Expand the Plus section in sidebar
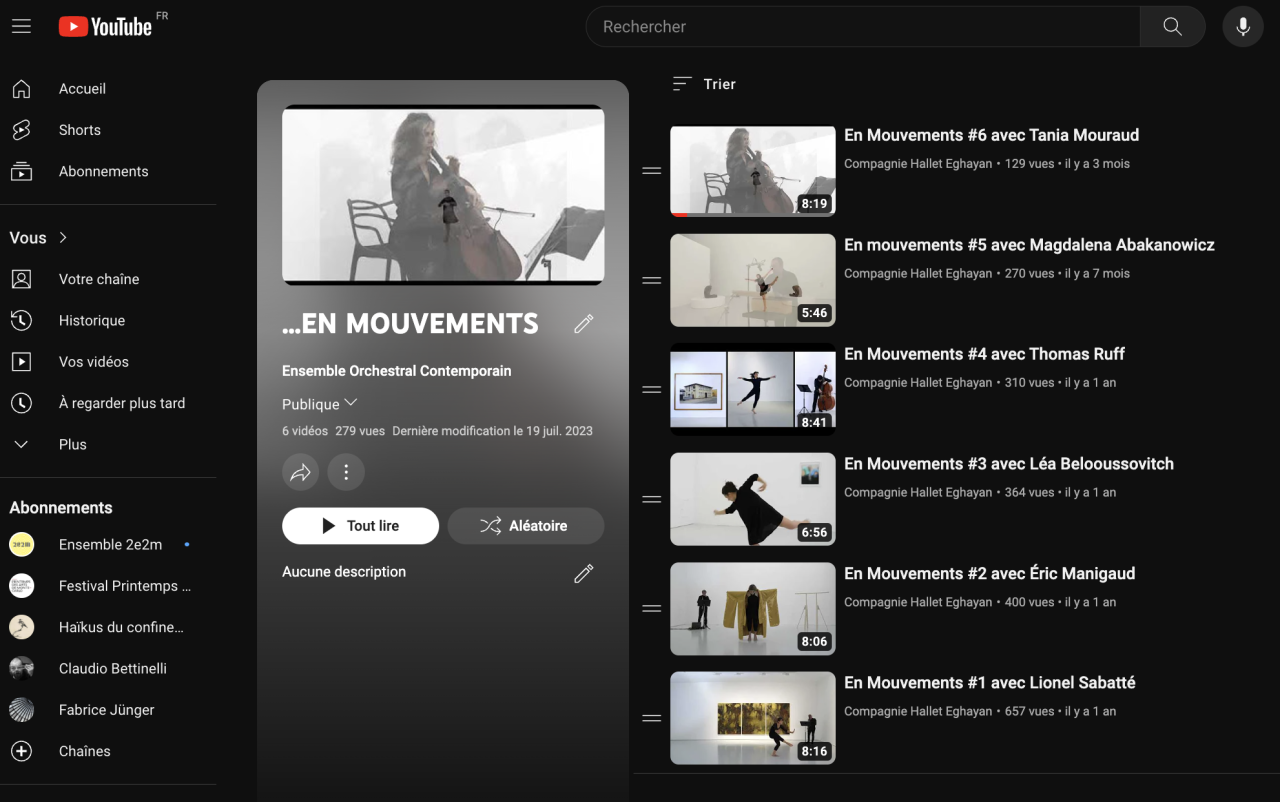Image resolution: width=1280 pixels, height=802 pixels. click(x=73, y=444)
